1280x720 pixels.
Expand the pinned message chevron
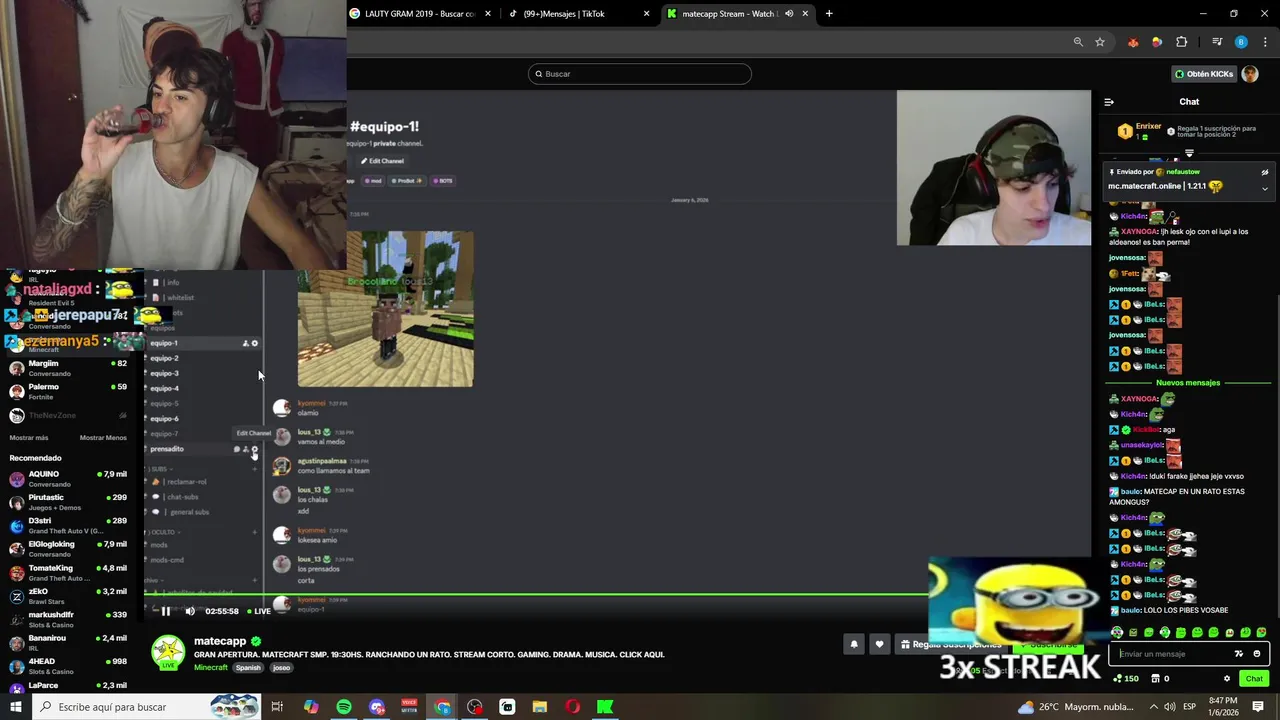tap(1265, 188)
